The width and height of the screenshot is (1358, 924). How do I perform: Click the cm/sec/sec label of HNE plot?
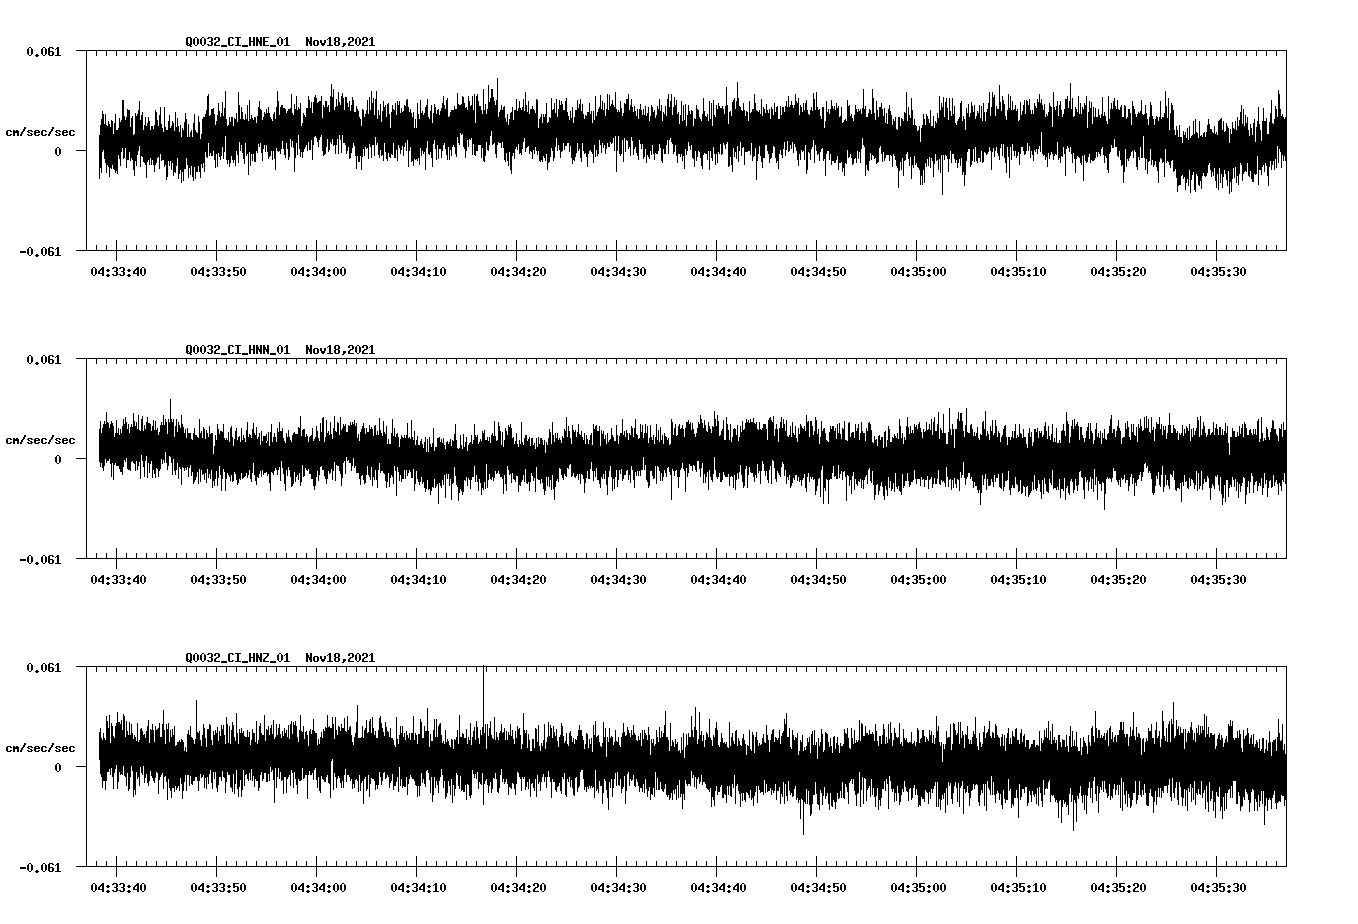click(40, 132)
